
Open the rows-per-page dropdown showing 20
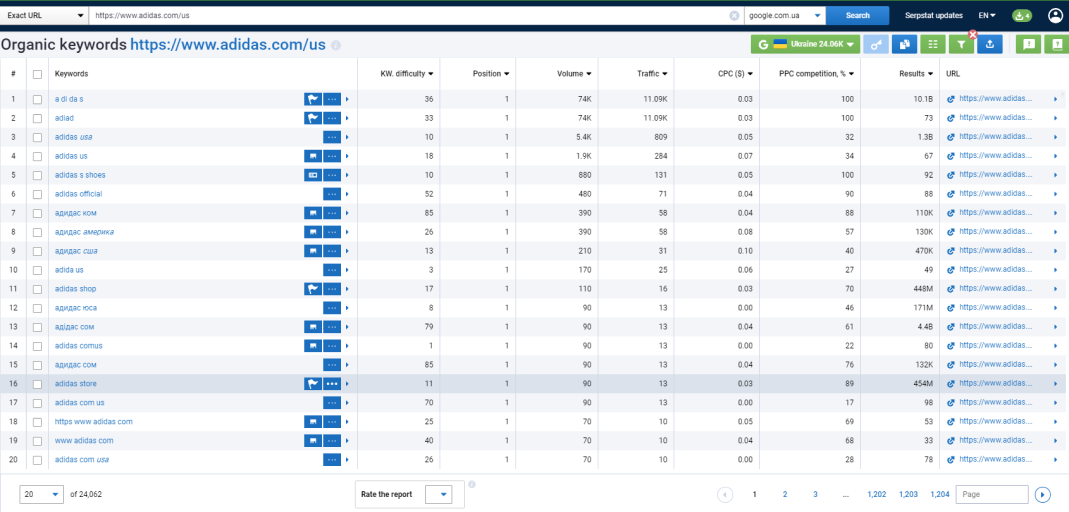(42, 494)
